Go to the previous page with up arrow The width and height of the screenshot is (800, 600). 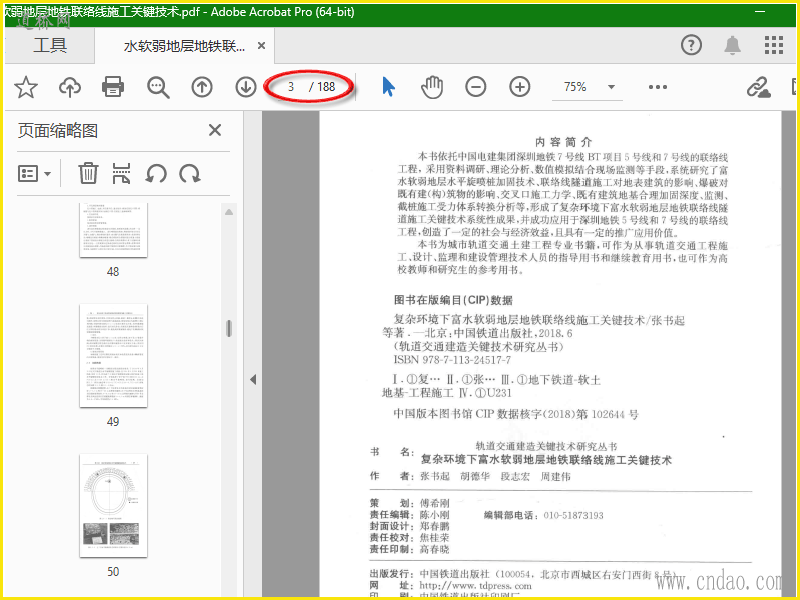point(202,87)
